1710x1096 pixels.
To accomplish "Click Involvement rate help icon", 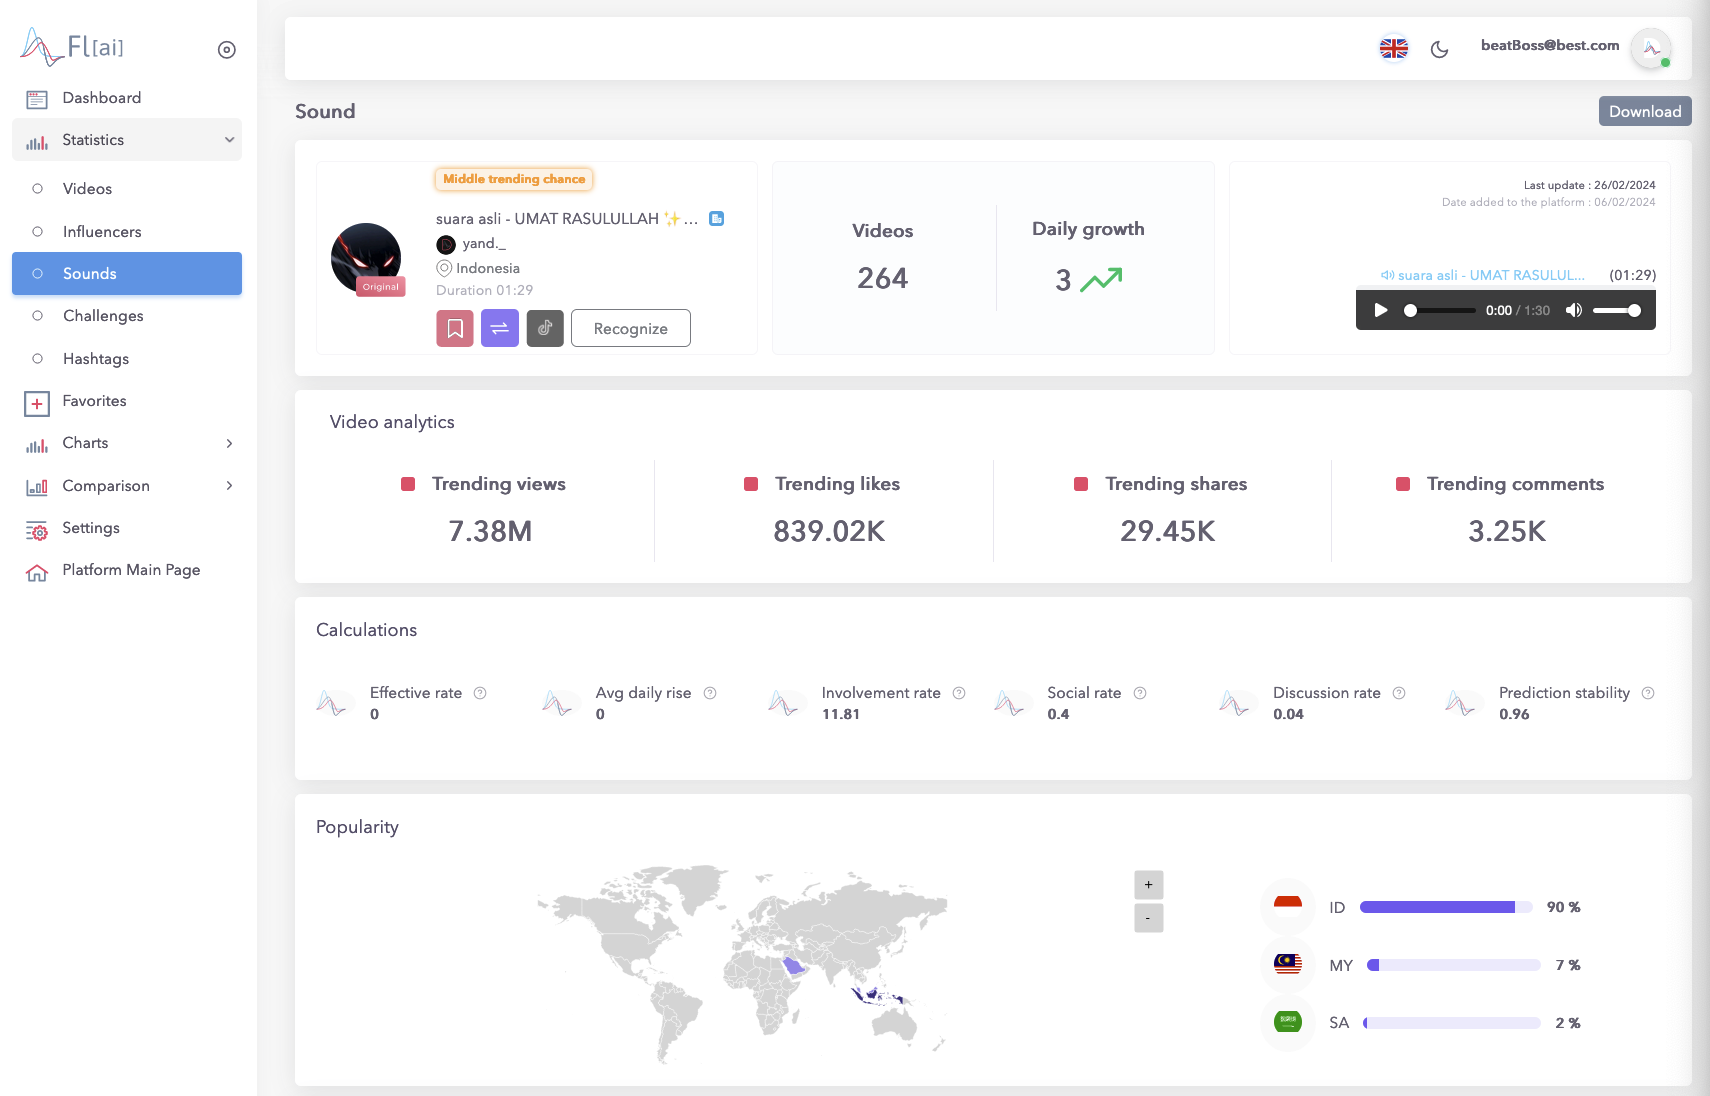I will point(959,693).
